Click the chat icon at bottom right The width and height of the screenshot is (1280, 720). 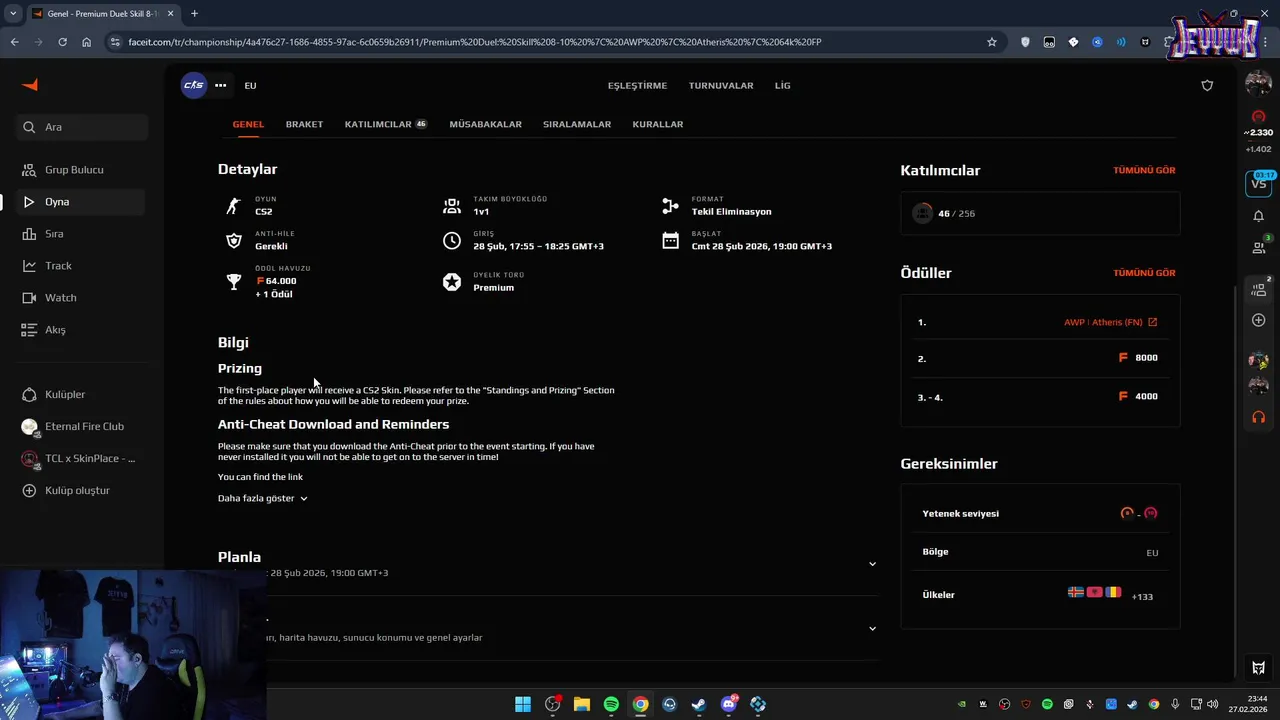(x=1258, y=668)
